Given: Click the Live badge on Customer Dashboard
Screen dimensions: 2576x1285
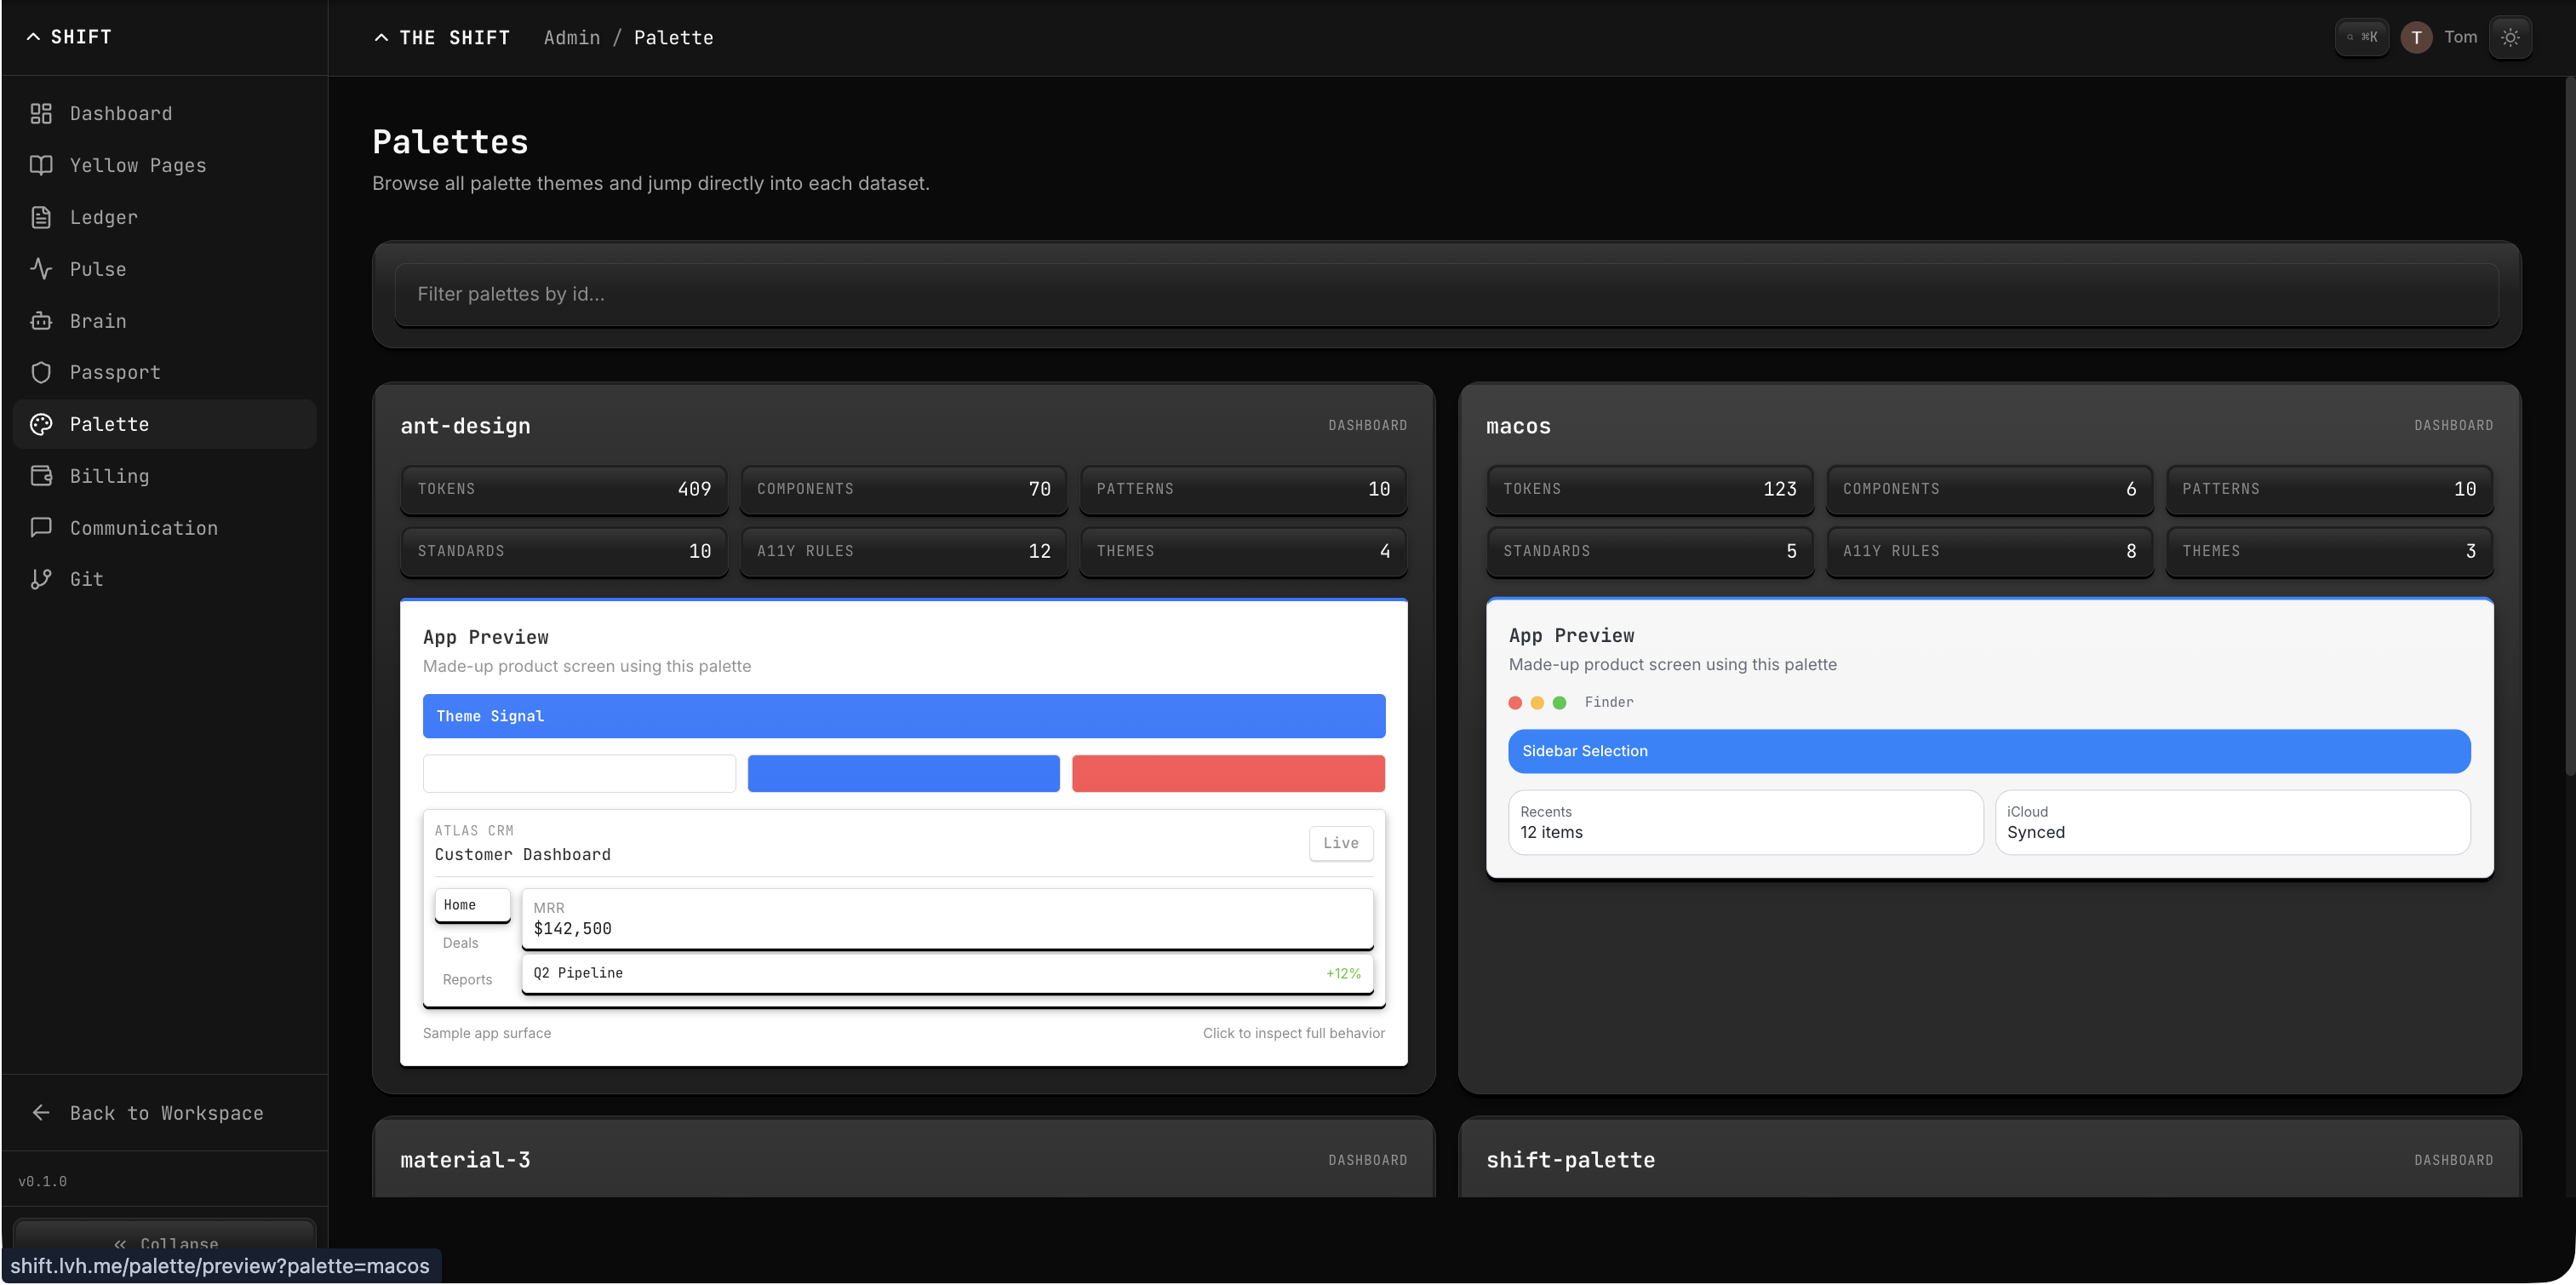Looking at the screenshot, I should coord(1340,843).
